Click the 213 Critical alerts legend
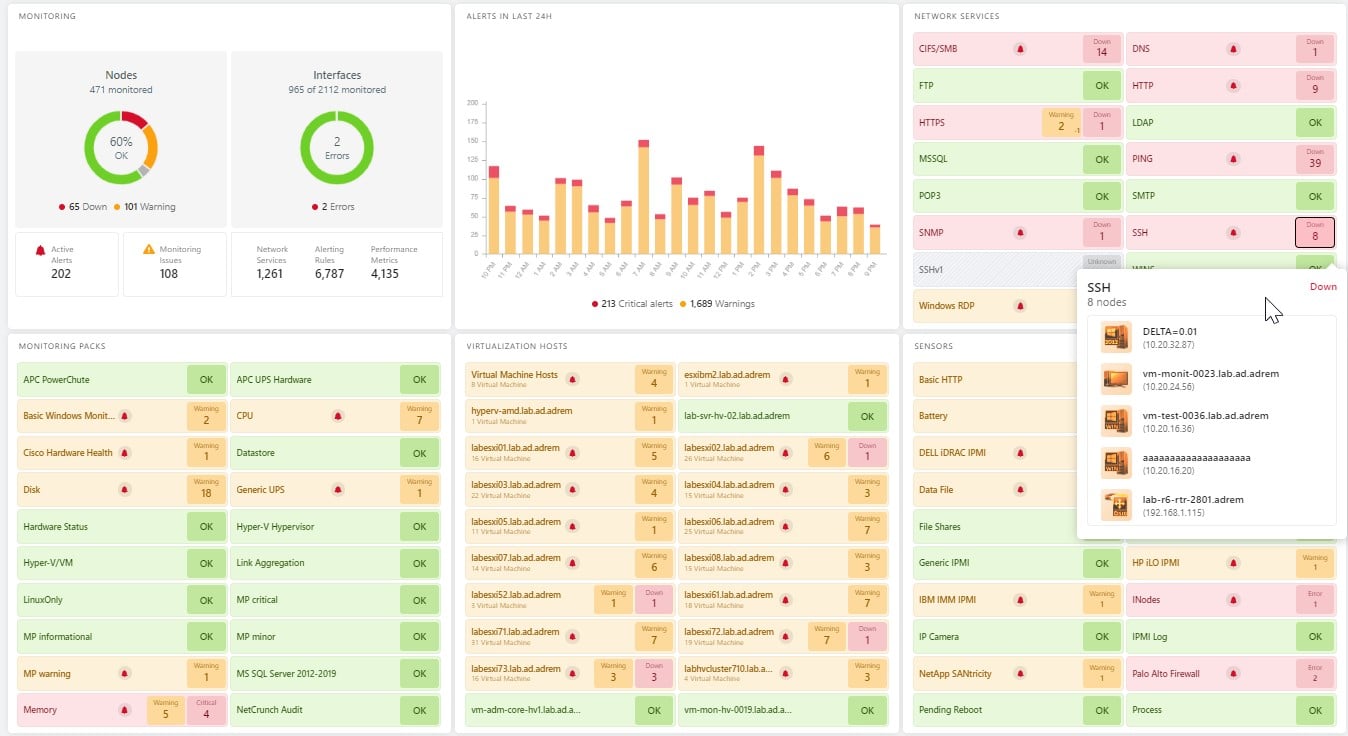Screen dimensions: 1348x736 631,303
